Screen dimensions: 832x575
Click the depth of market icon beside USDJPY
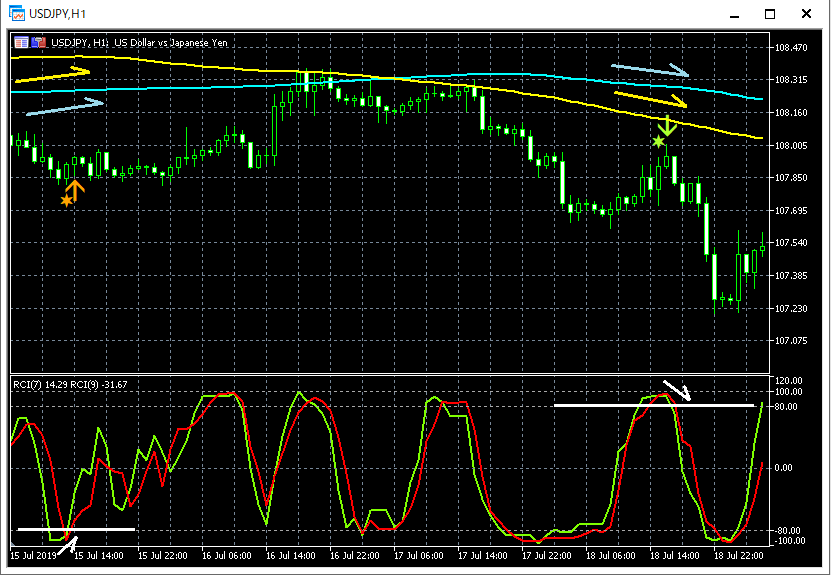click(39, 42)
